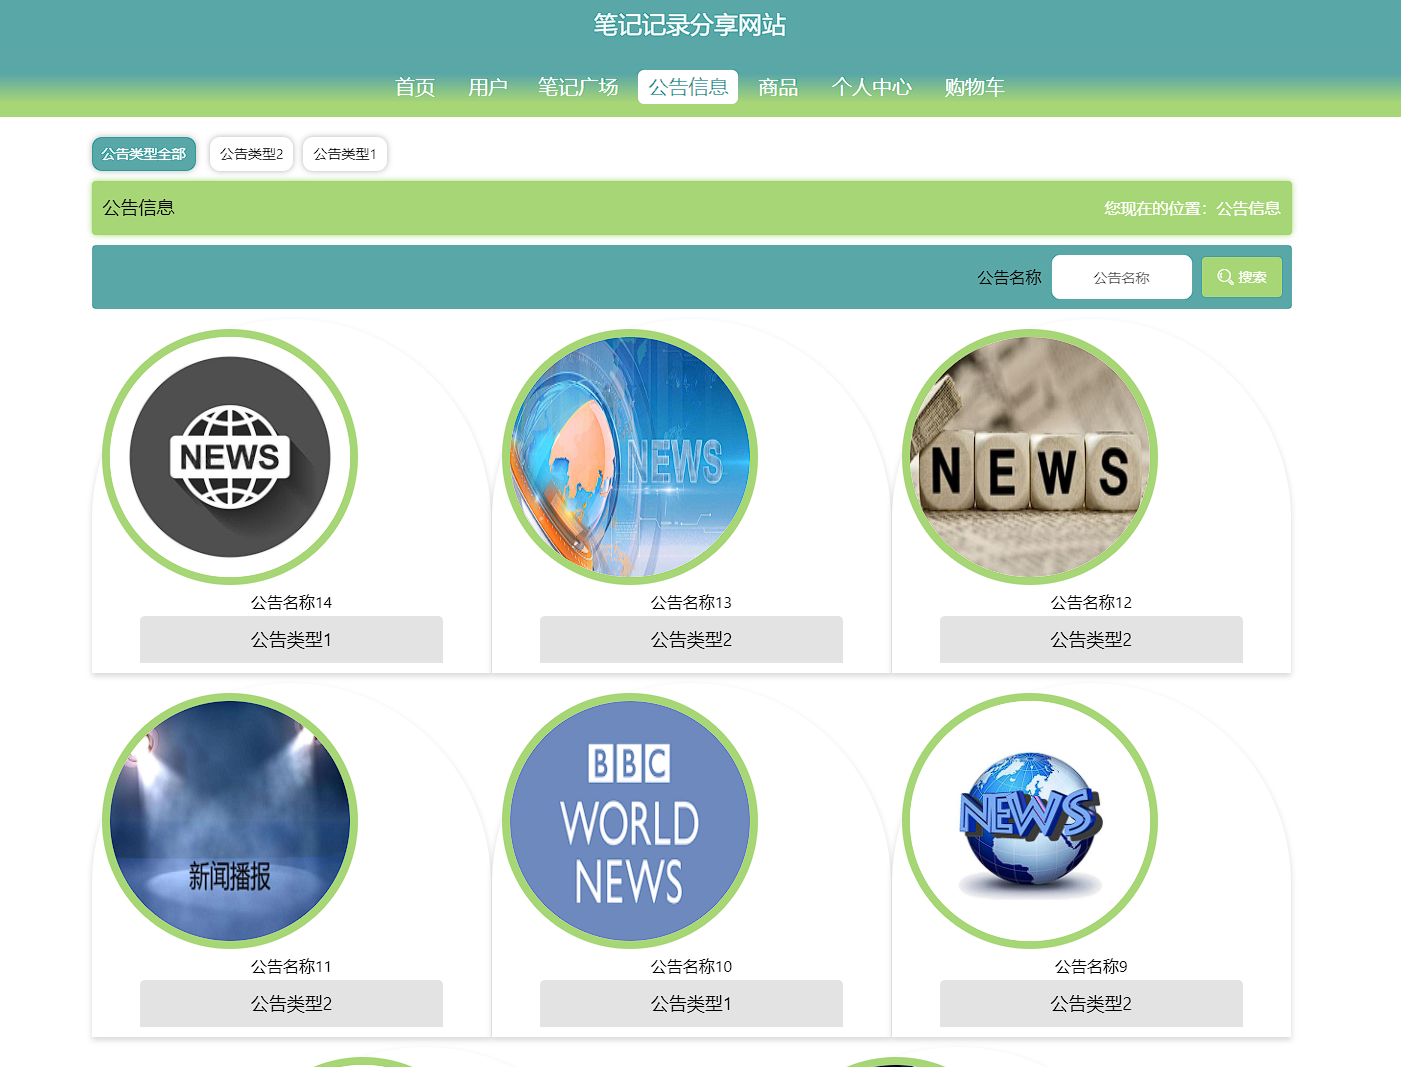1401x1067 pixels.
Task: Click the 搜索 button
Action: point(1242,277)
